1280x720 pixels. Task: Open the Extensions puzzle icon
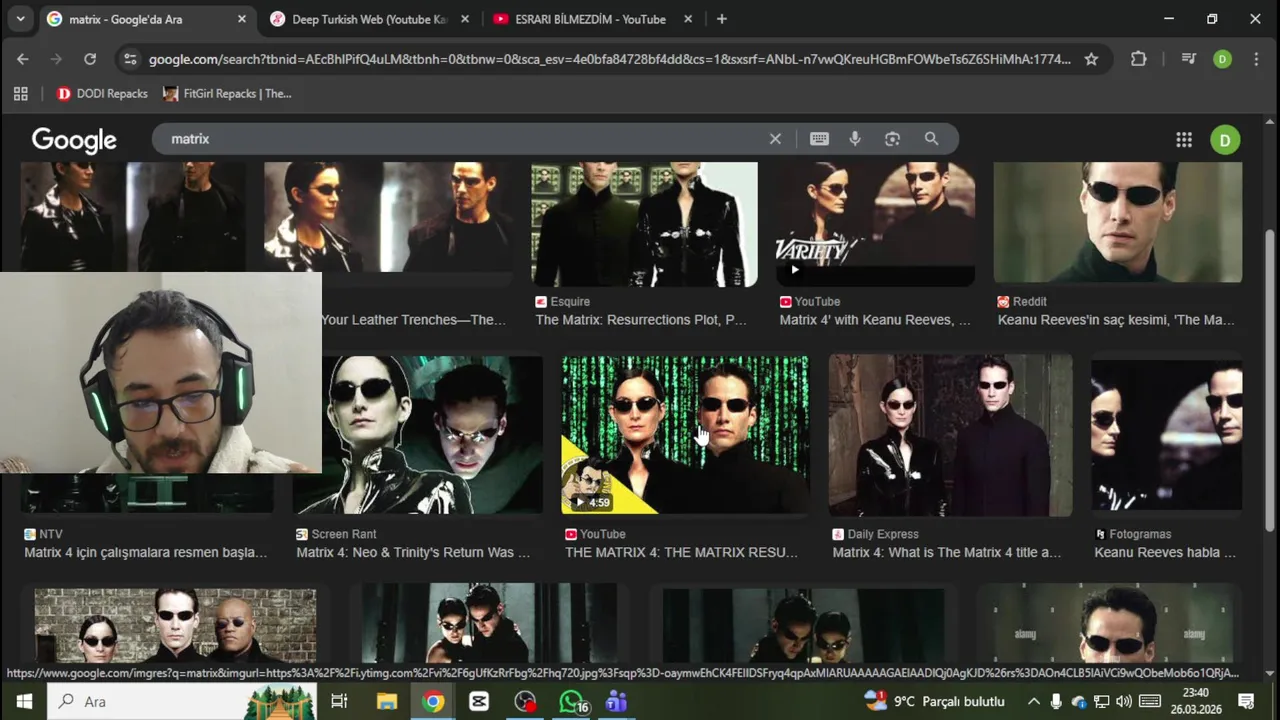1138,59
